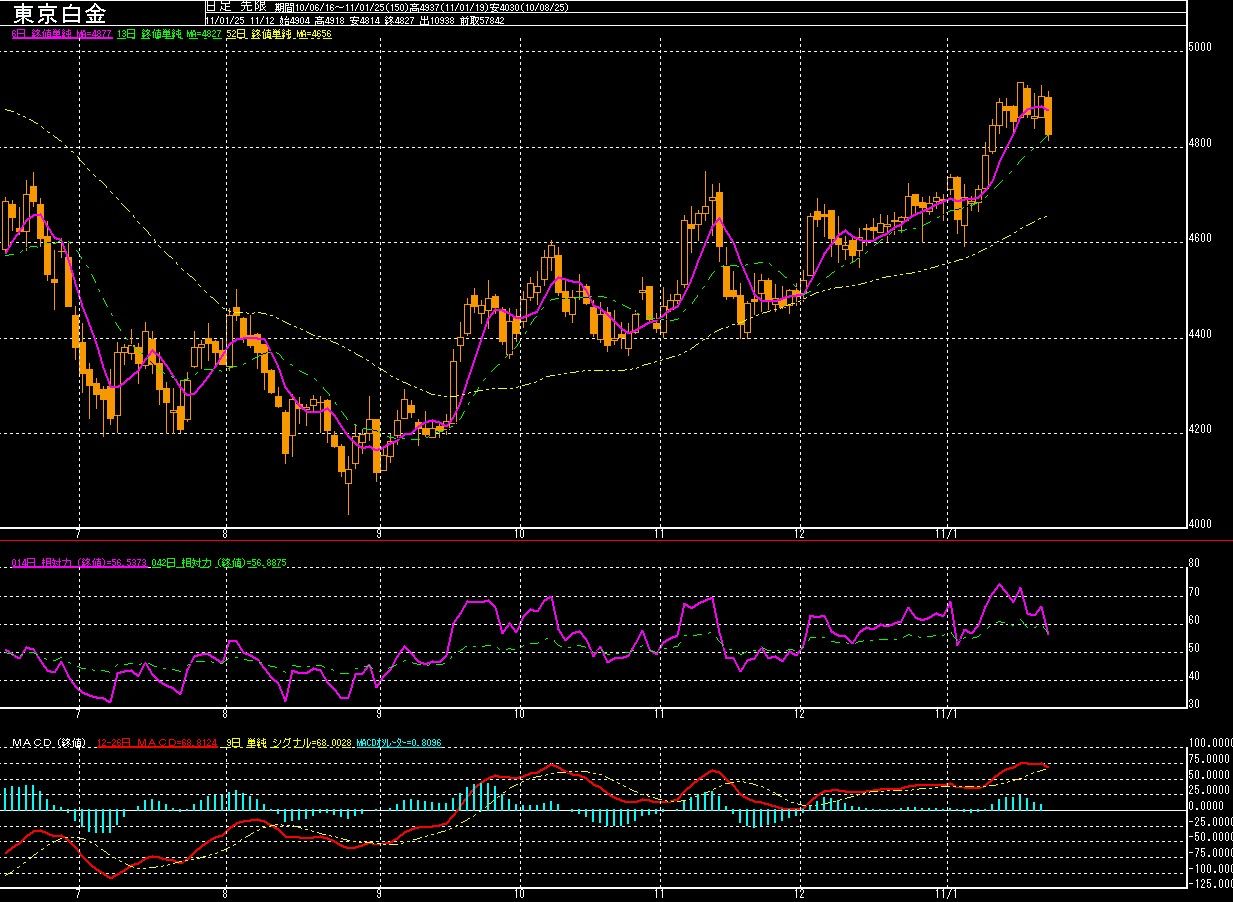Click the last orange candlestick near 4827
The height and width of the screenshot is (902, 1233).
1048,114
